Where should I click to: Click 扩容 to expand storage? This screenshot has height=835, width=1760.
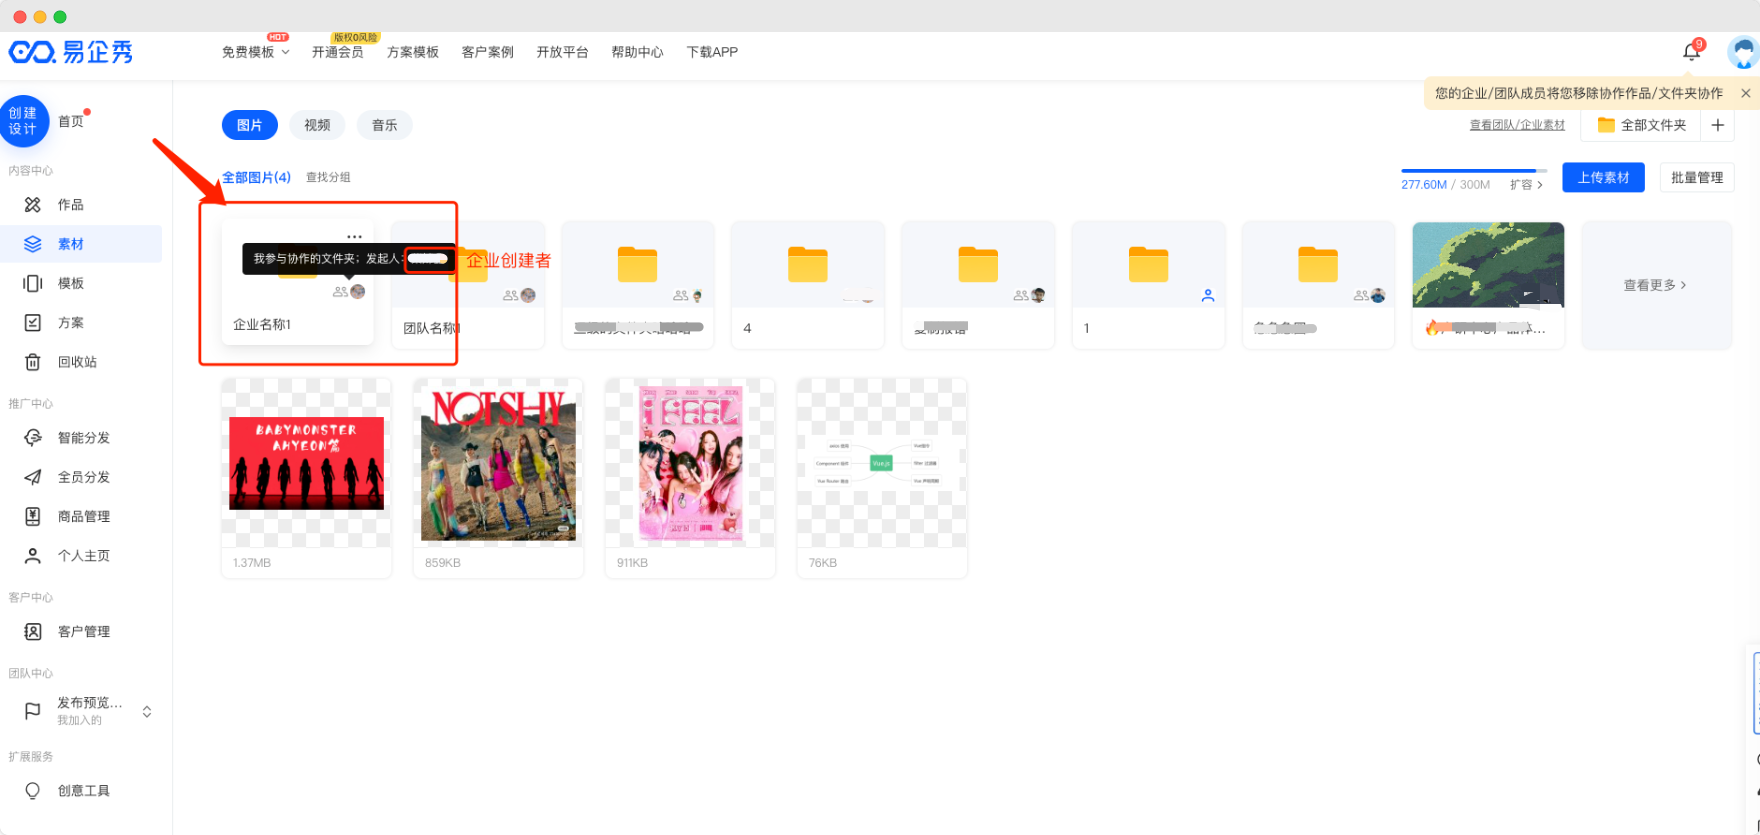[1526, 185]
